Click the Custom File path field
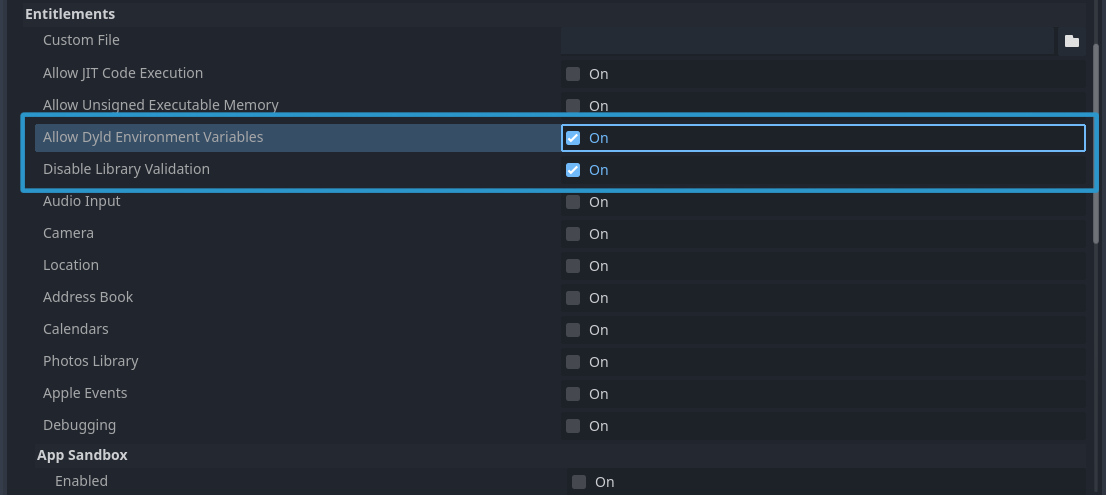Image resolution: width=1106 pixels, height=495 pixels. (x=807, y=41)
